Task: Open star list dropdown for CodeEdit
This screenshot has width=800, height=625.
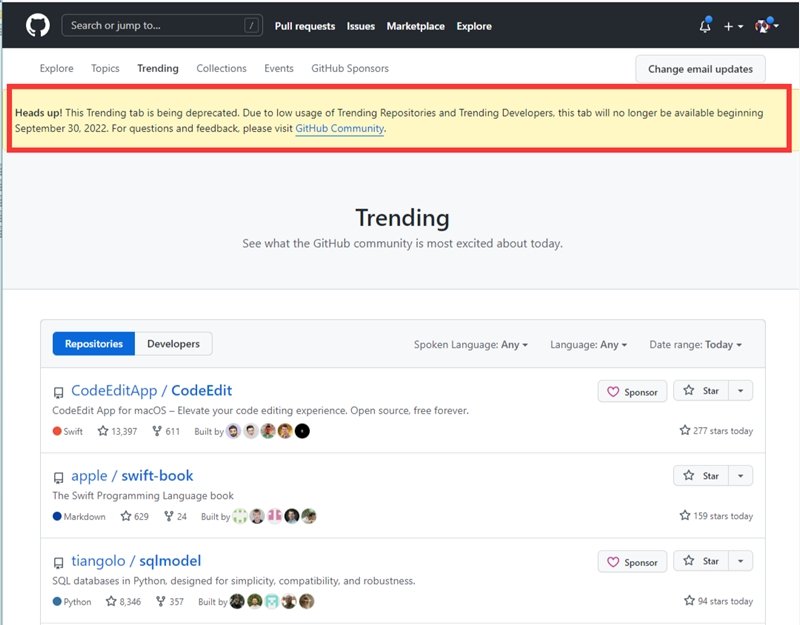Action: click(740, 391)
